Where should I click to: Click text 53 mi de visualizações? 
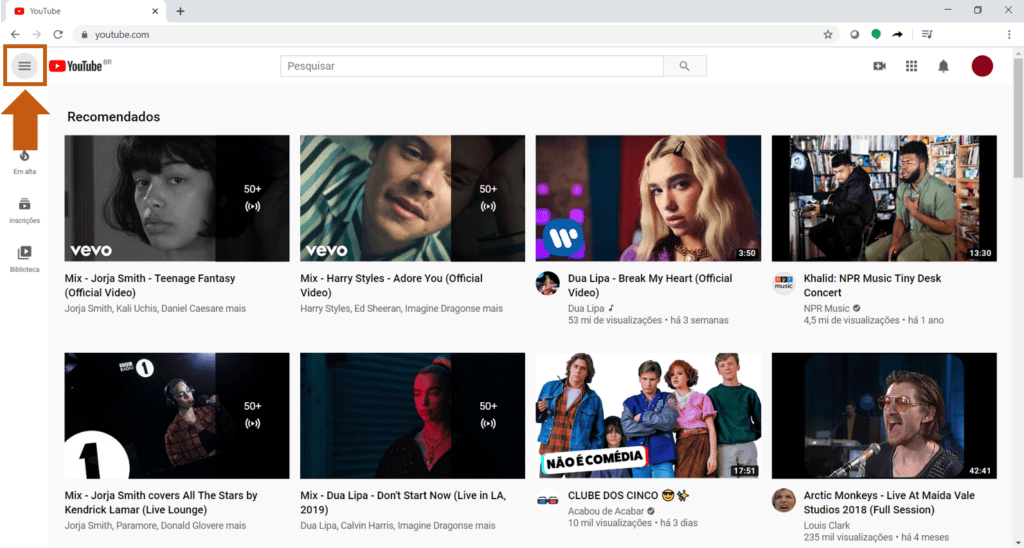tap(615, 320)
